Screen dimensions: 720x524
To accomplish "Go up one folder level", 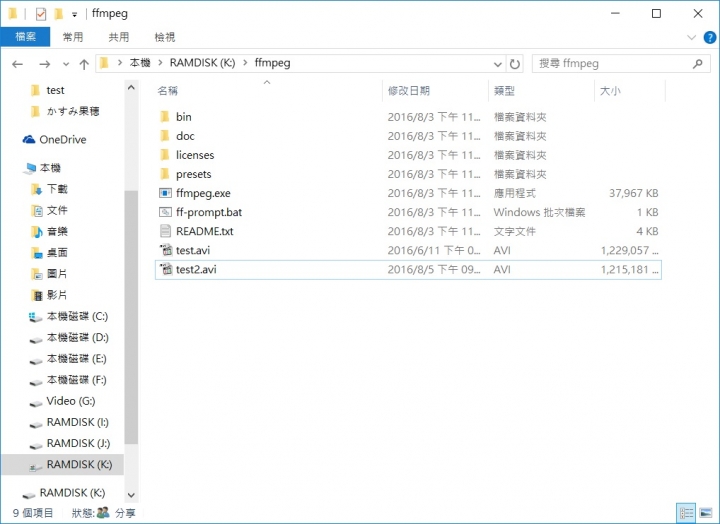I will [84, 64].
